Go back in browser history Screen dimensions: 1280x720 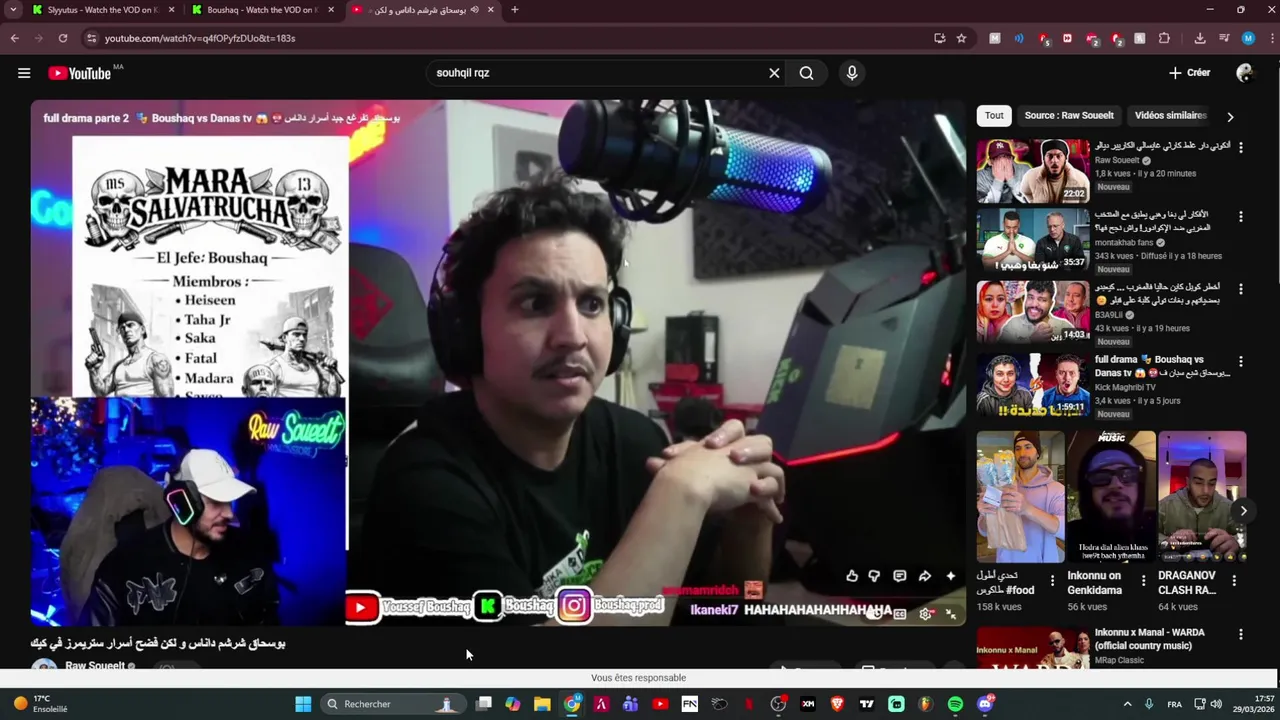point(14,38)
